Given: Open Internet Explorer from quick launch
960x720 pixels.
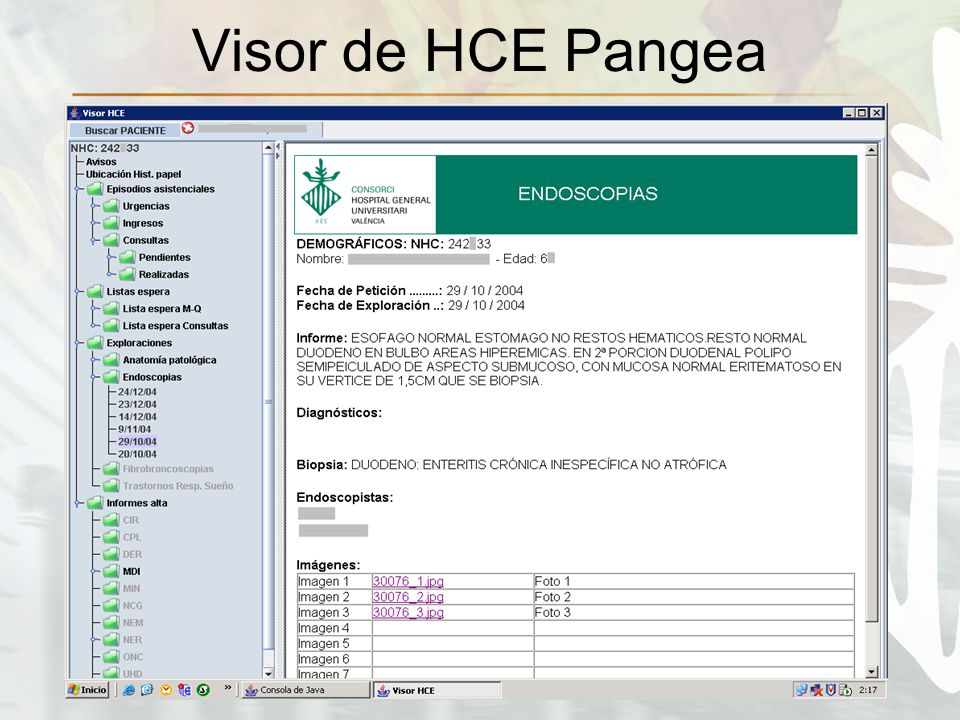Looking at the screenshot, I should (x=129, y=690).
